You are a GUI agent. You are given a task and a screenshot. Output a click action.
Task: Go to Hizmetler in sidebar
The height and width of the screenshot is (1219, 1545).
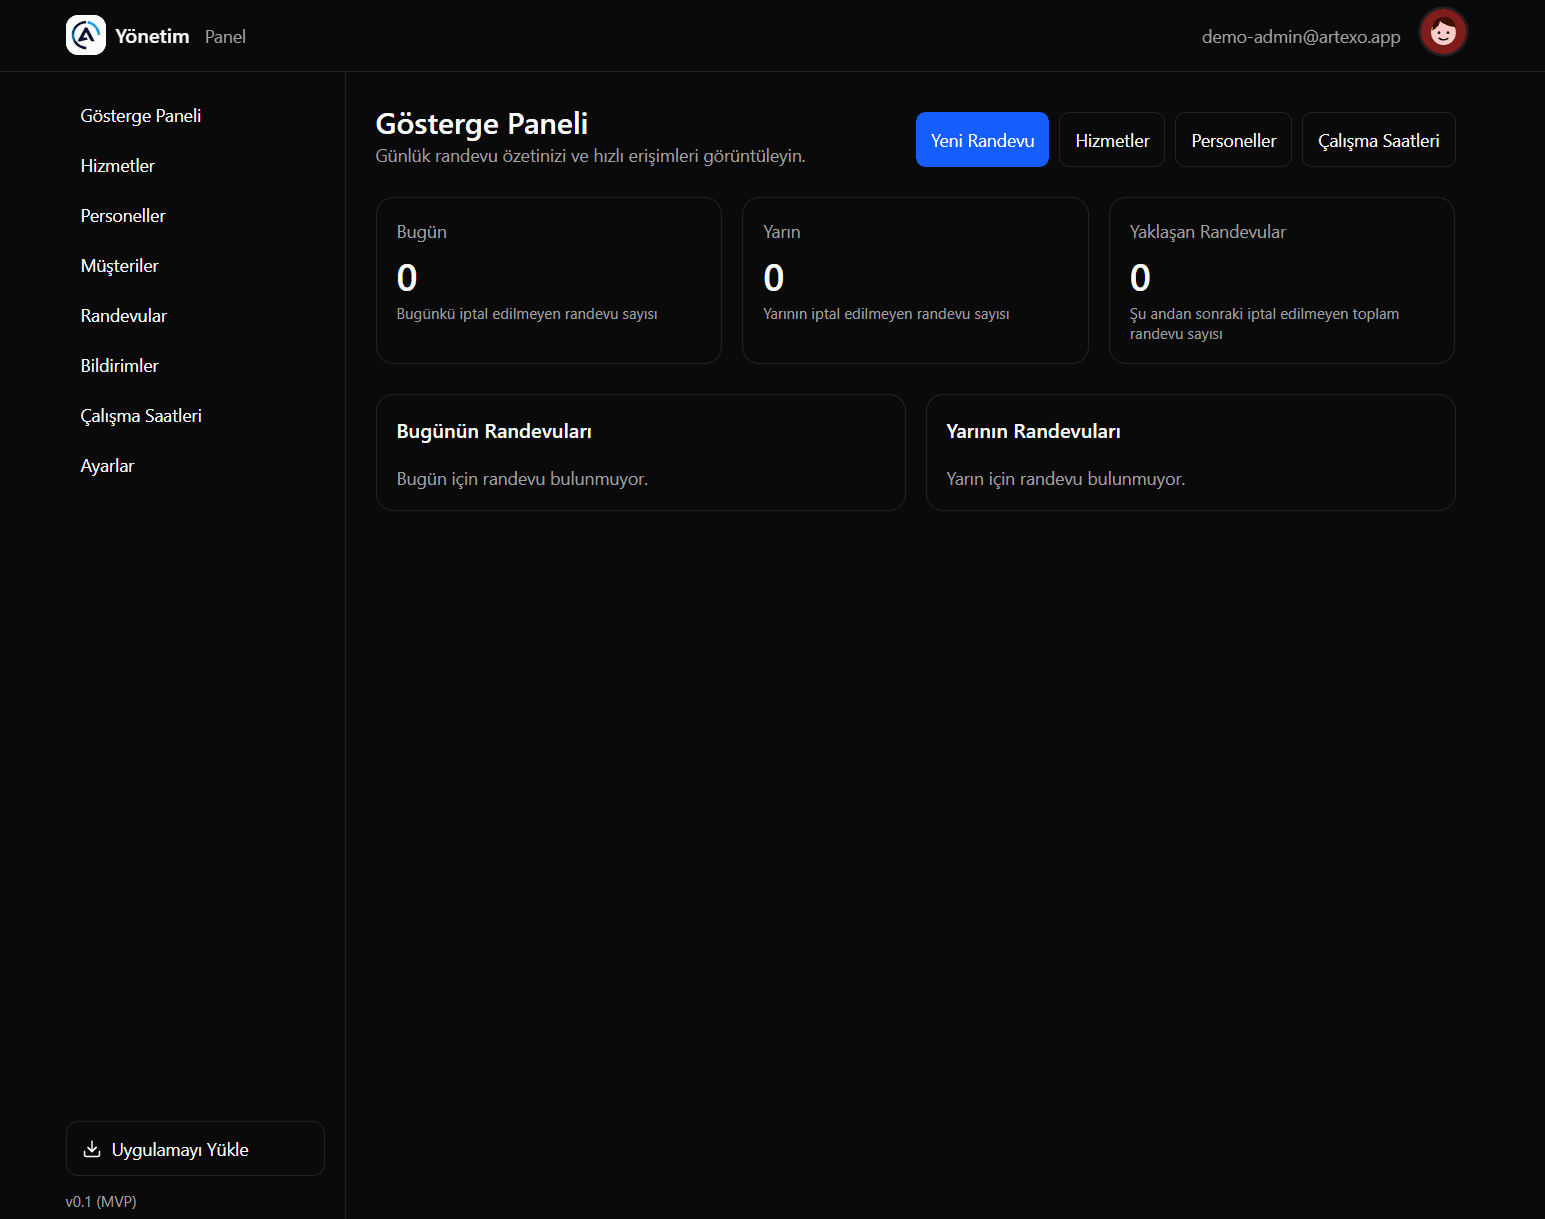(x=118, y=166)
